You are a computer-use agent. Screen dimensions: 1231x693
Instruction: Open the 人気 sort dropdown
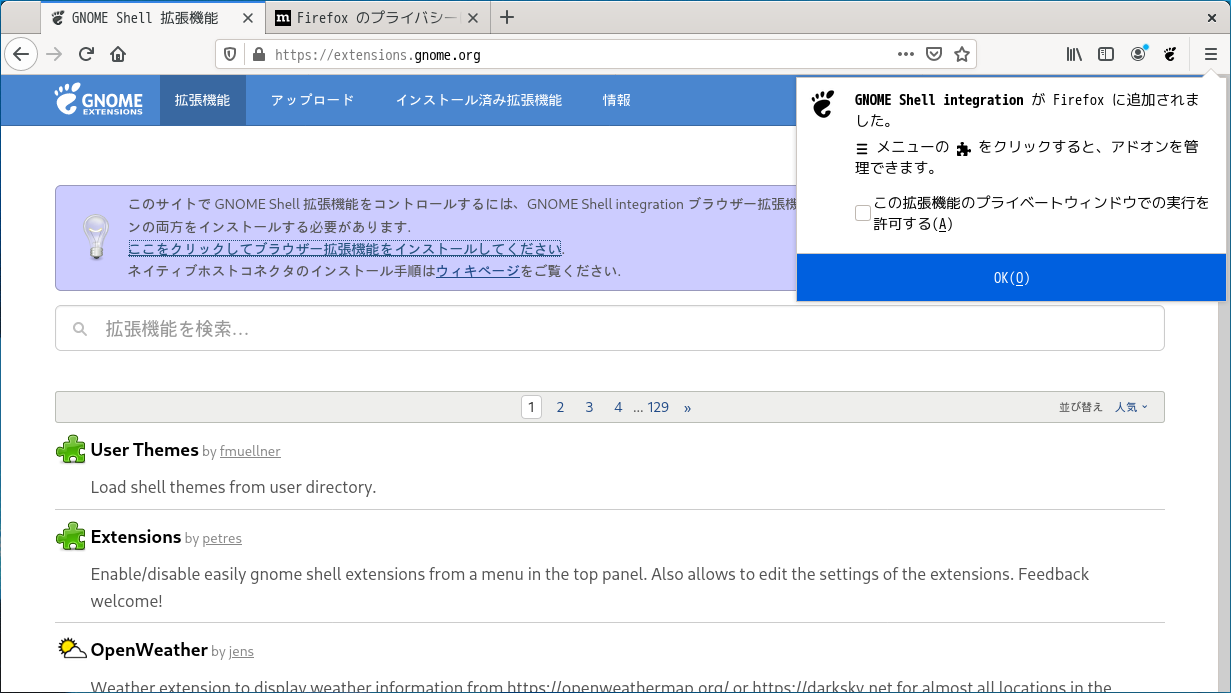click(x=1131, y=407)
